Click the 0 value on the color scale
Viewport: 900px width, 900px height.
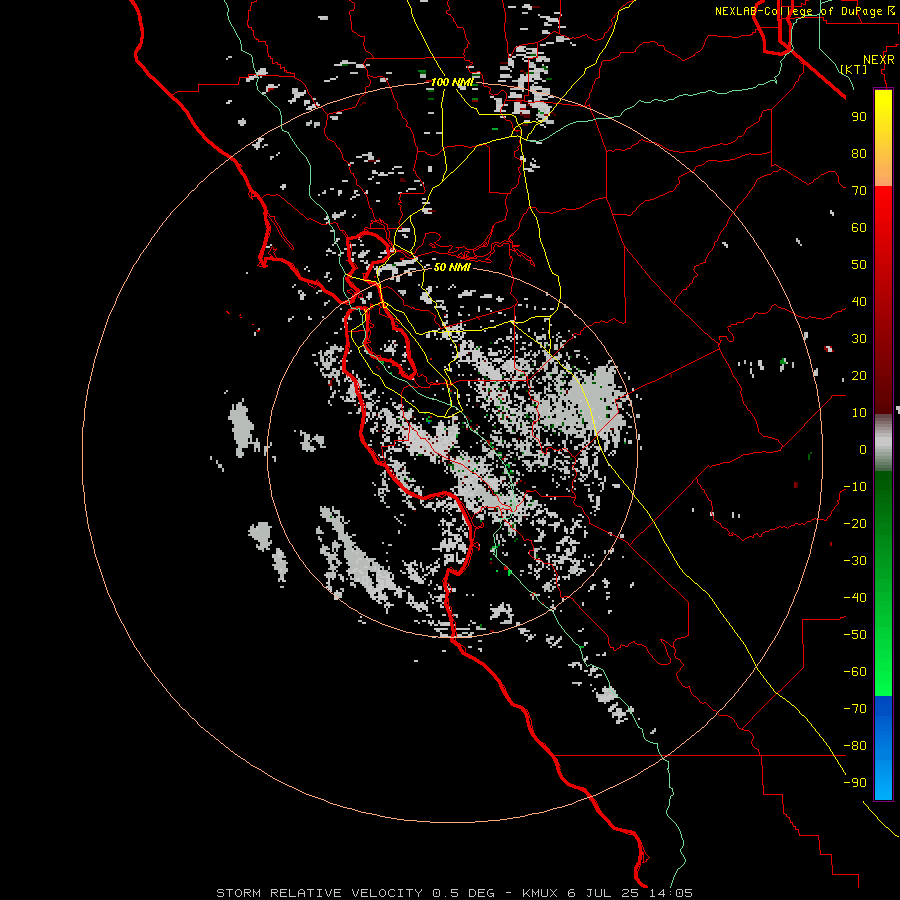[863, 450]
